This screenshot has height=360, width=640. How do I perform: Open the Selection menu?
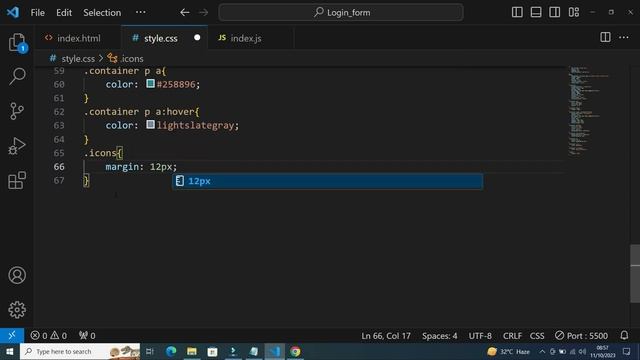click(102, 13)
